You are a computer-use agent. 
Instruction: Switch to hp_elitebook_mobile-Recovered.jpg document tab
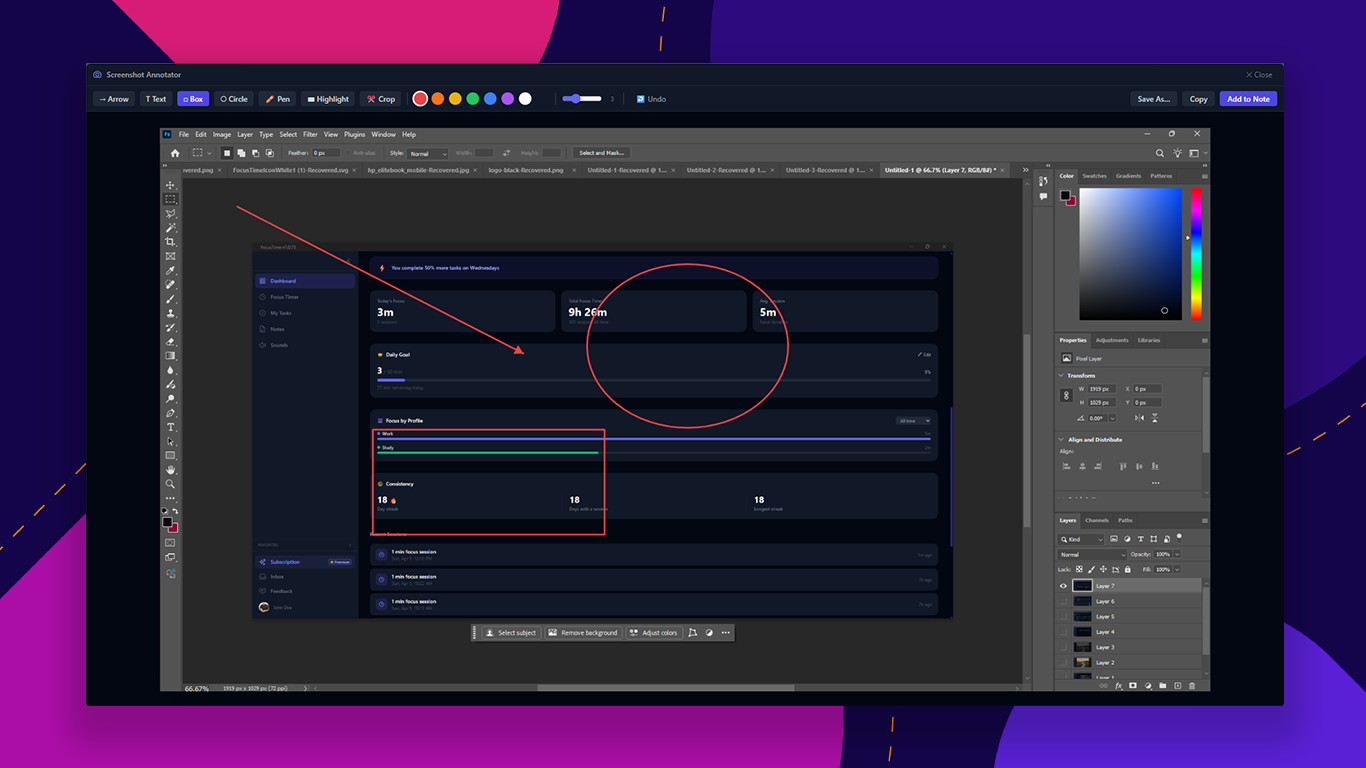click(x=419, y=170)
